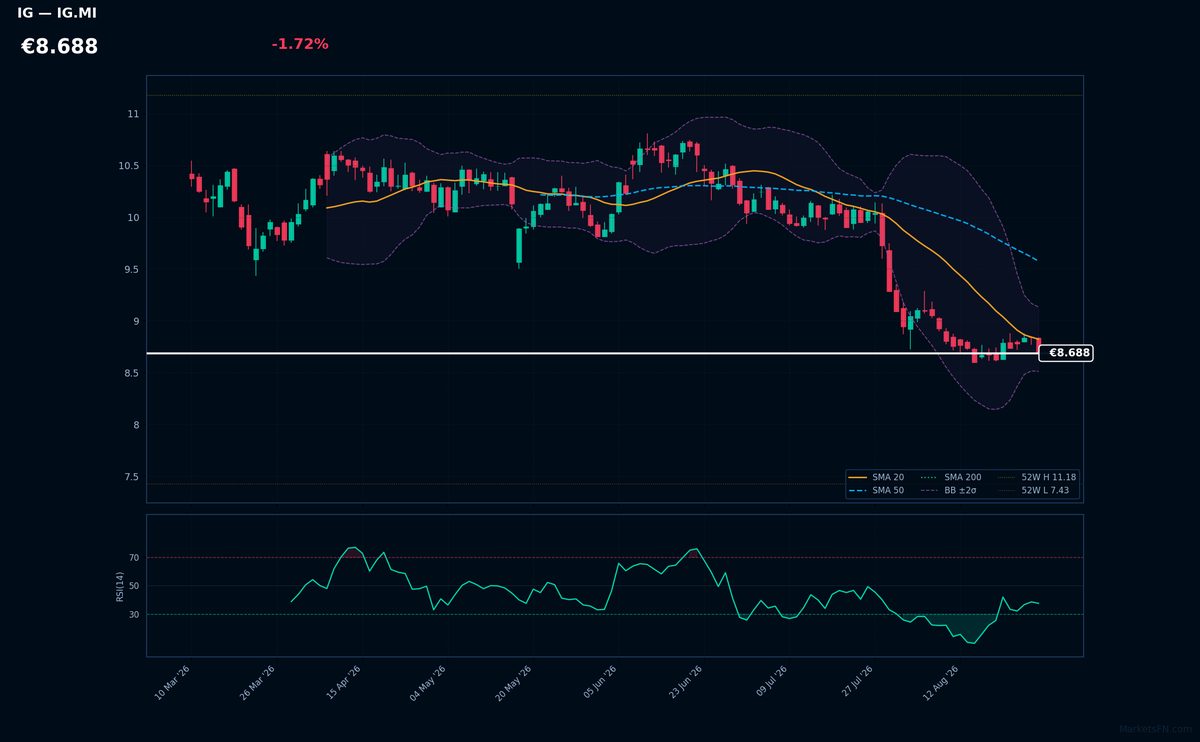Screen dimensions: 1200x742
Task: Click the IG — IG.MI ticker title
Action: pos(57,14)
